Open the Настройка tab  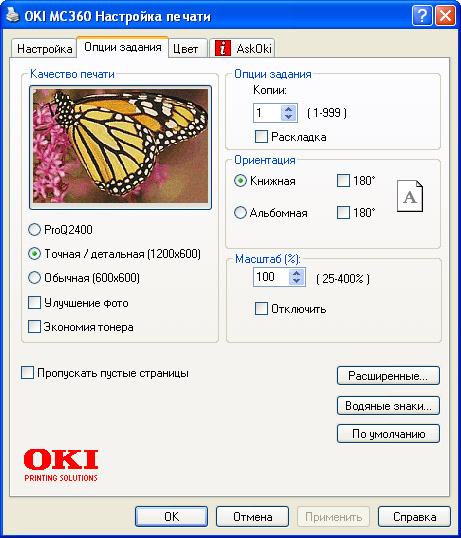point(44,49)
